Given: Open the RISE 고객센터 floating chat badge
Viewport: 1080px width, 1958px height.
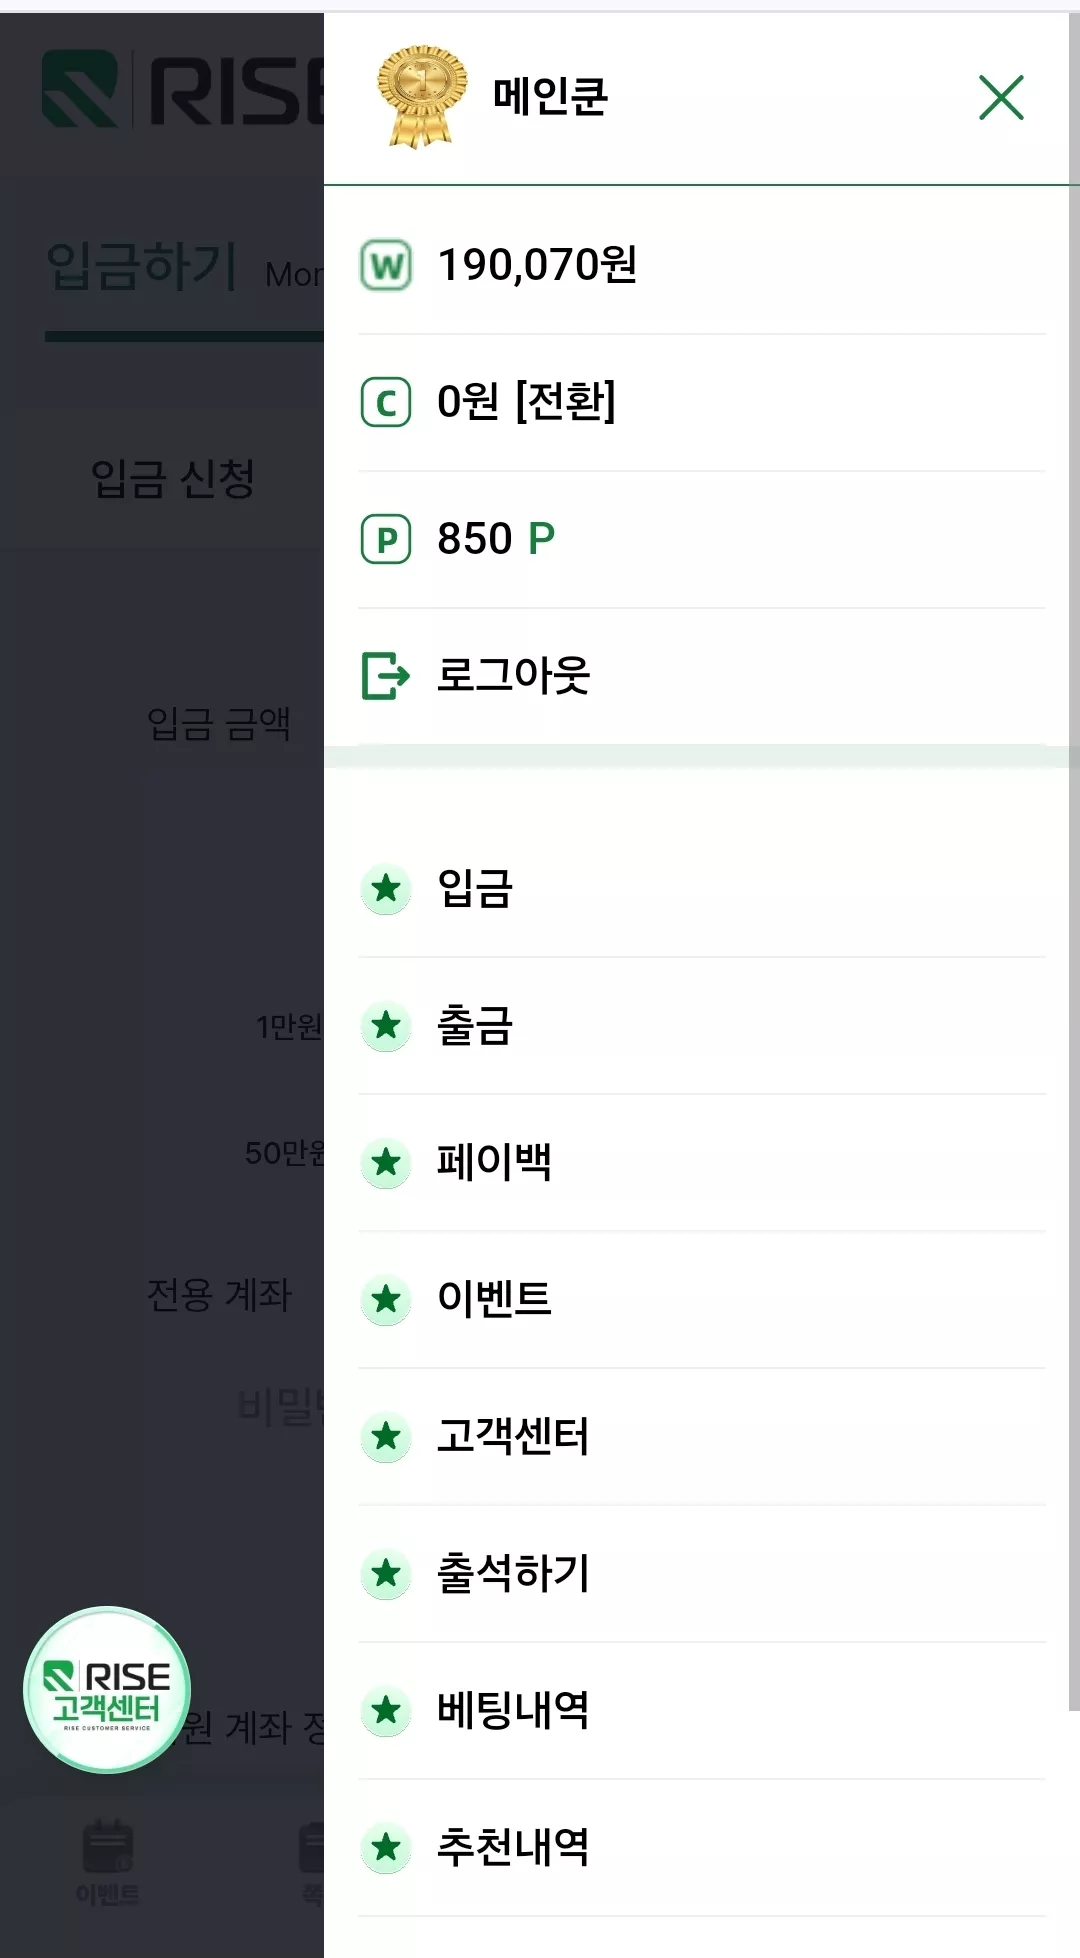Looking at the screenshot, I should [107, 1690].
